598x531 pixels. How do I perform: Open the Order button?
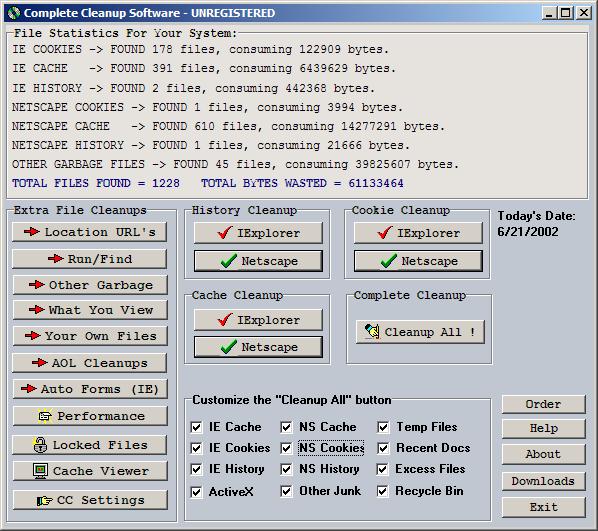(x=543, y=404)
